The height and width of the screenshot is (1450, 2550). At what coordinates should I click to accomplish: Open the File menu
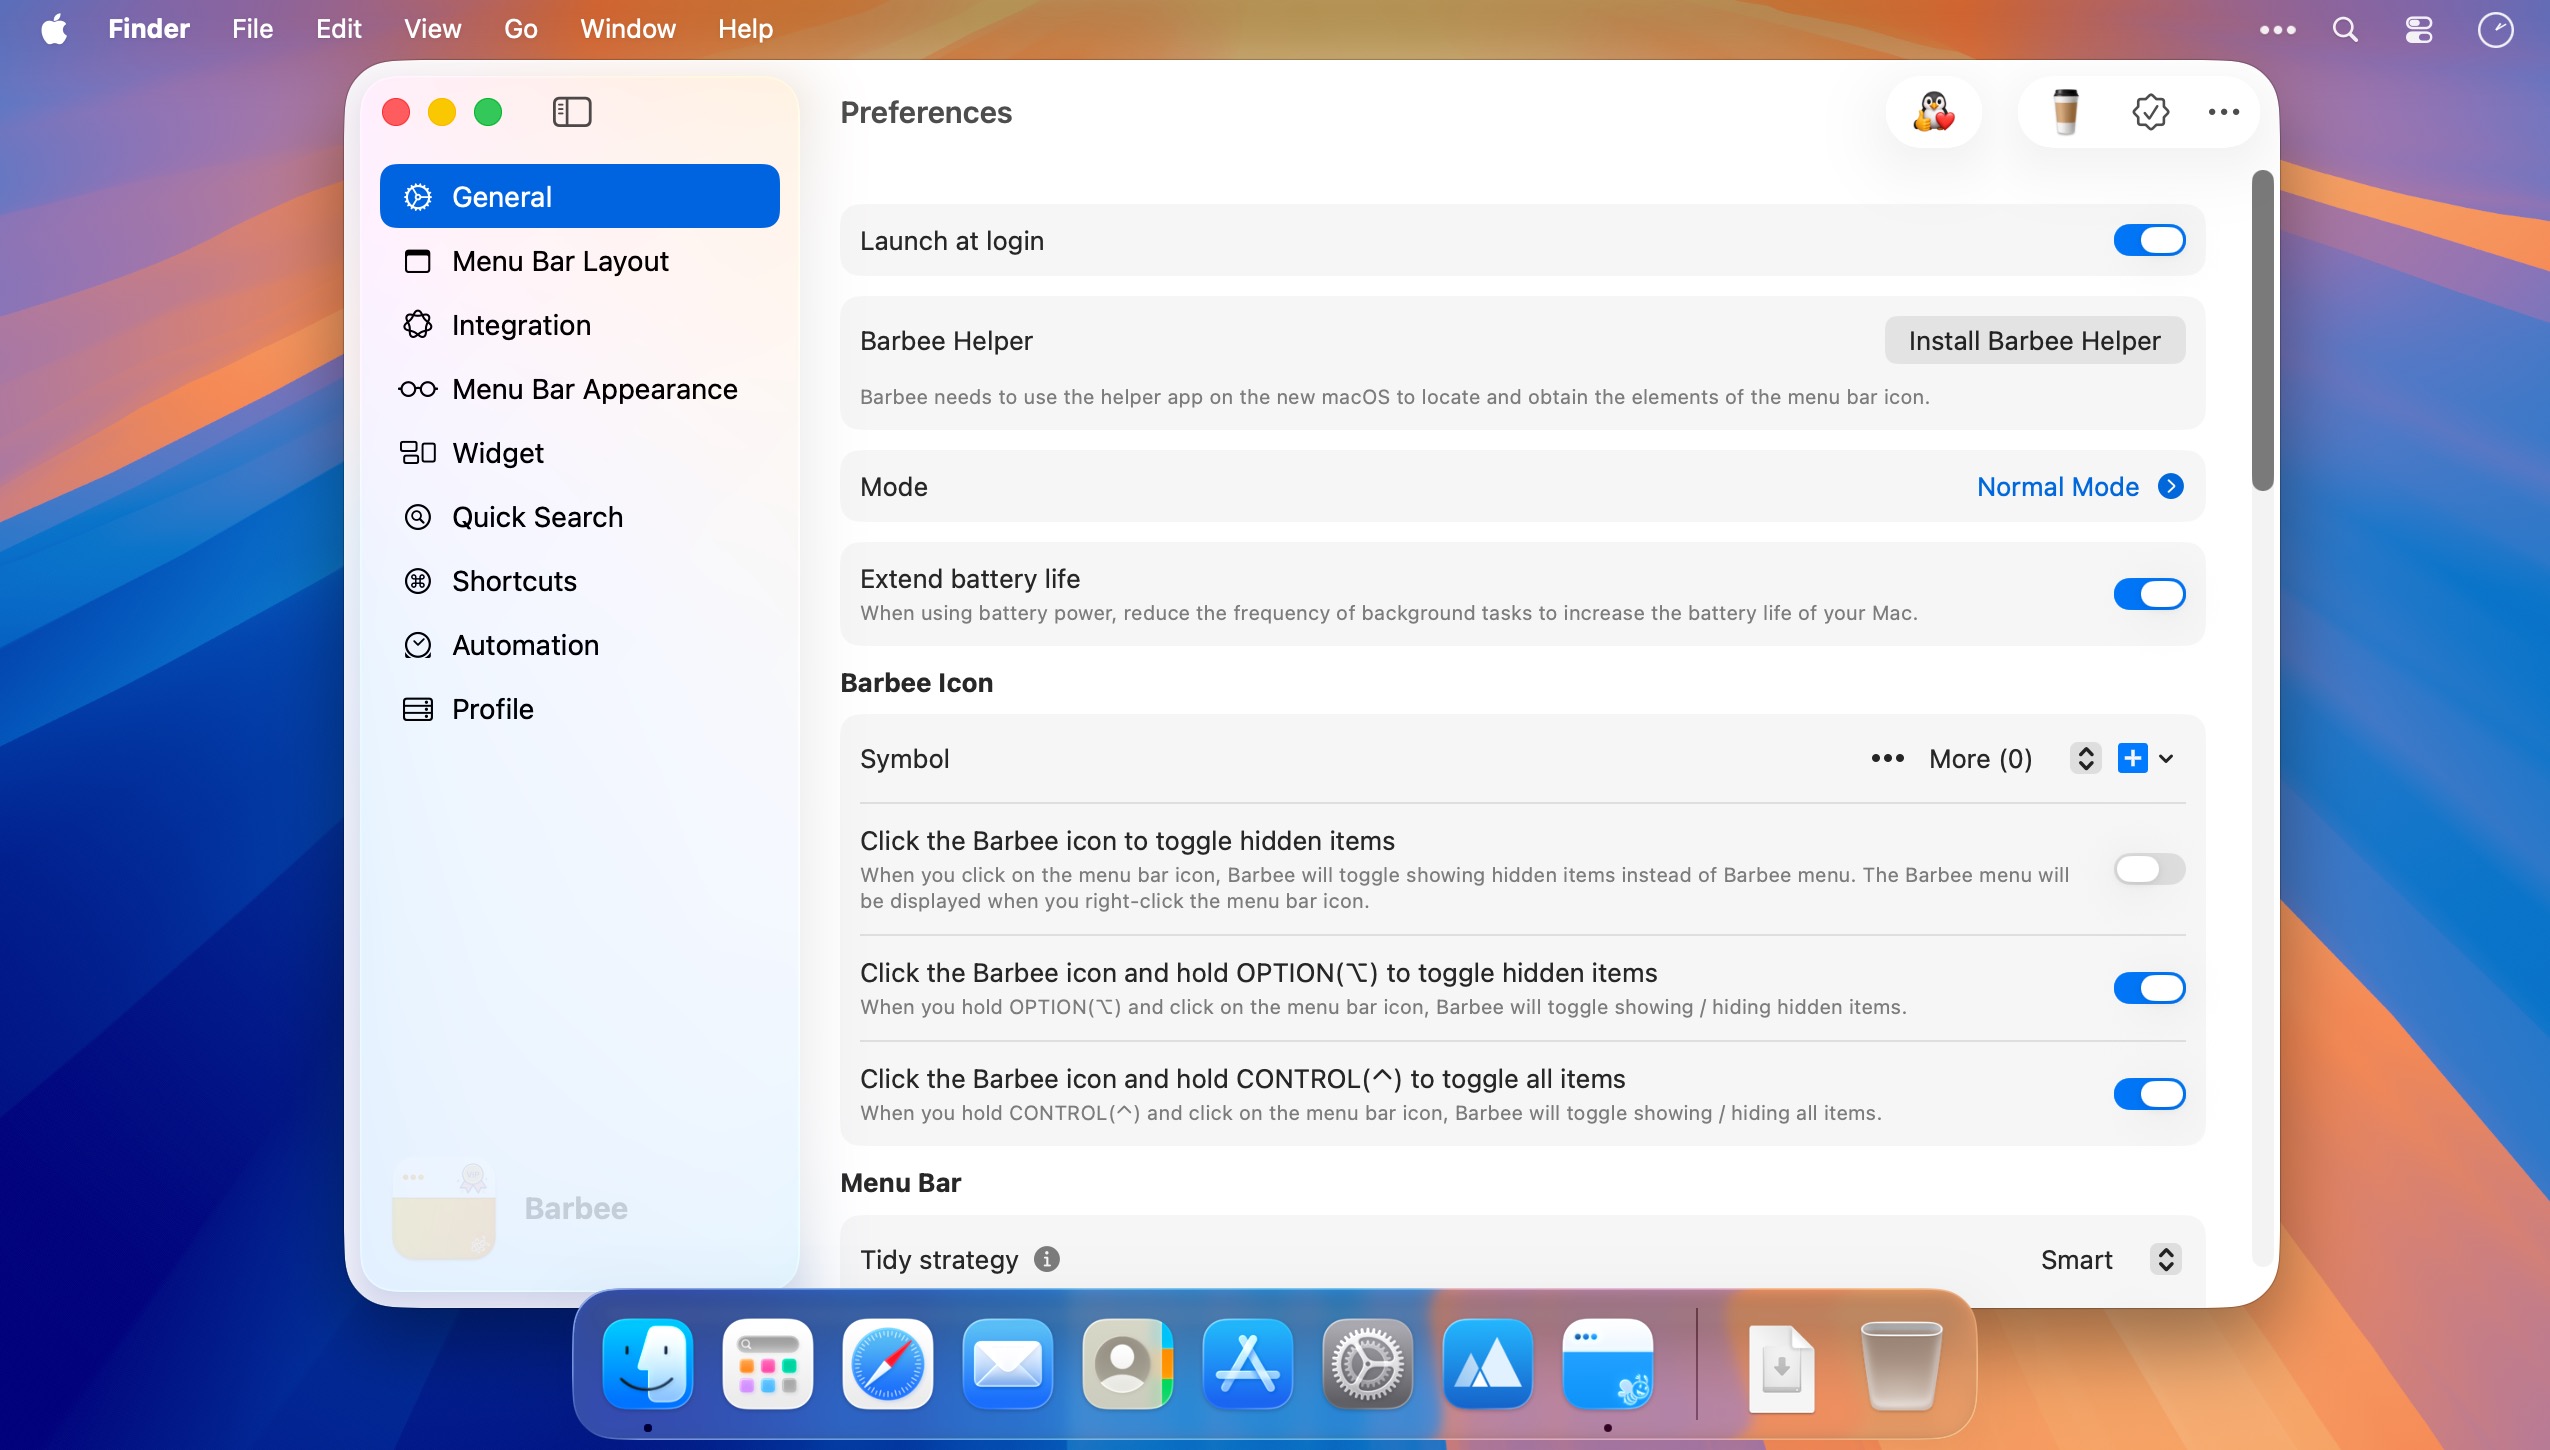coord(252,29)
